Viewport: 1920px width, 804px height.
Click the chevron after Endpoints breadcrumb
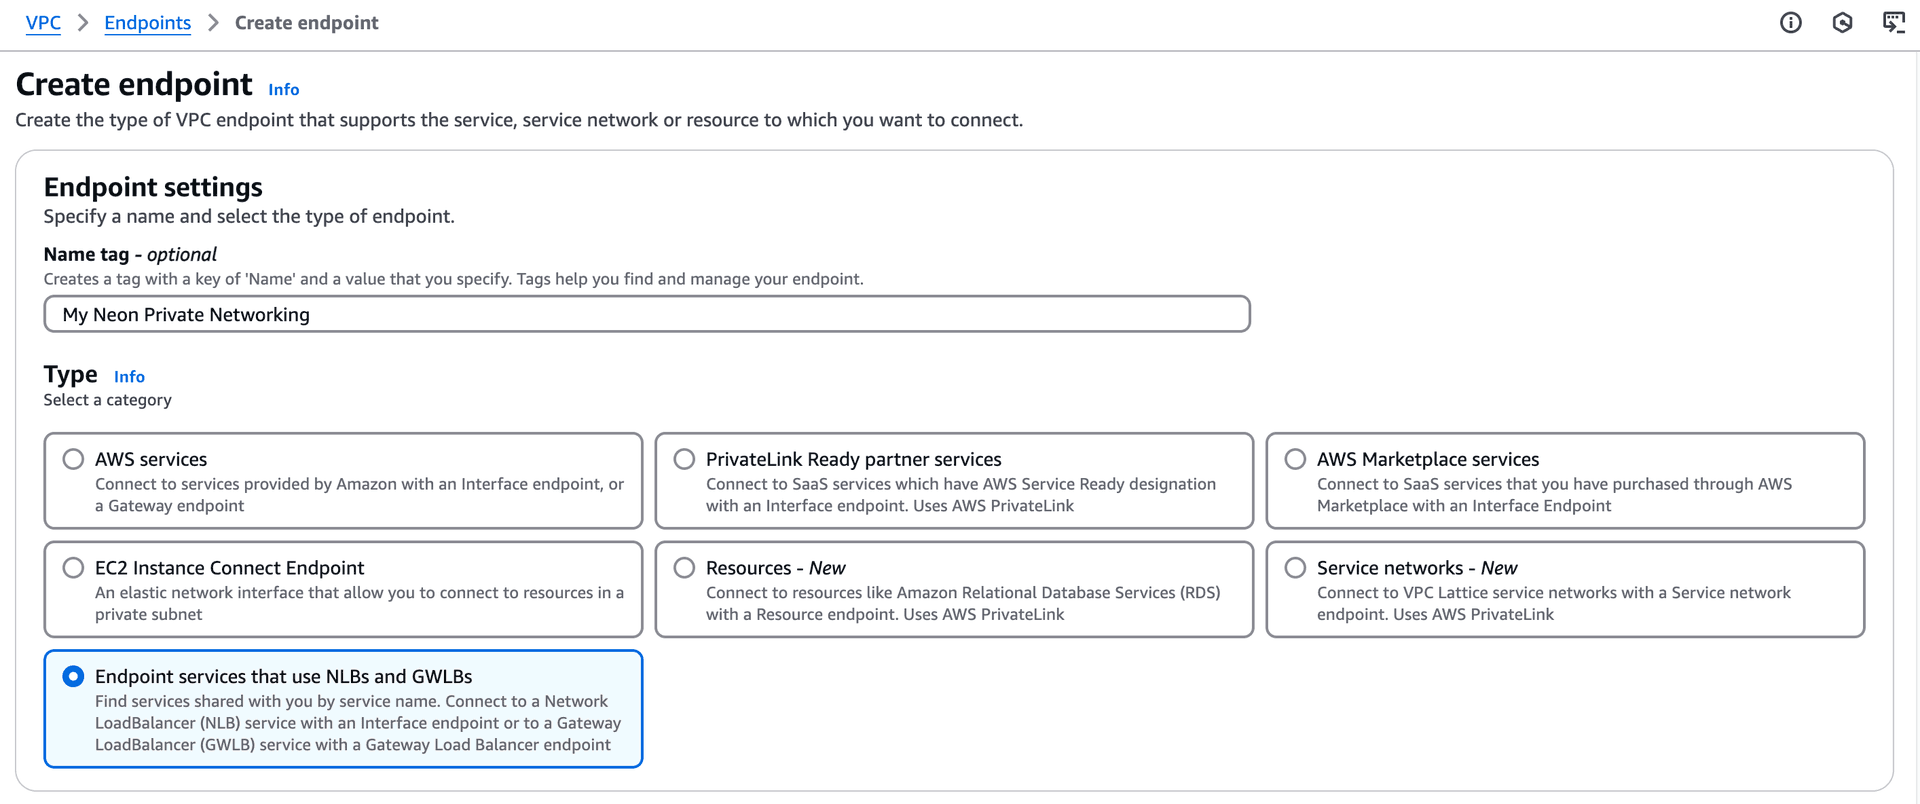pos(213,23)
